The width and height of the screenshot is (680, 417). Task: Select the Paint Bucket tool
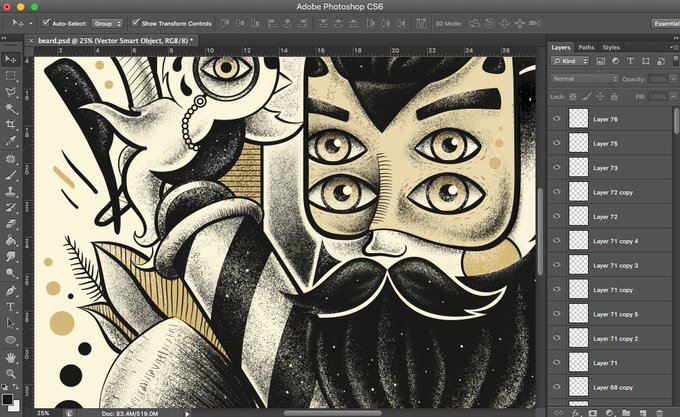(x=10, y=241)
